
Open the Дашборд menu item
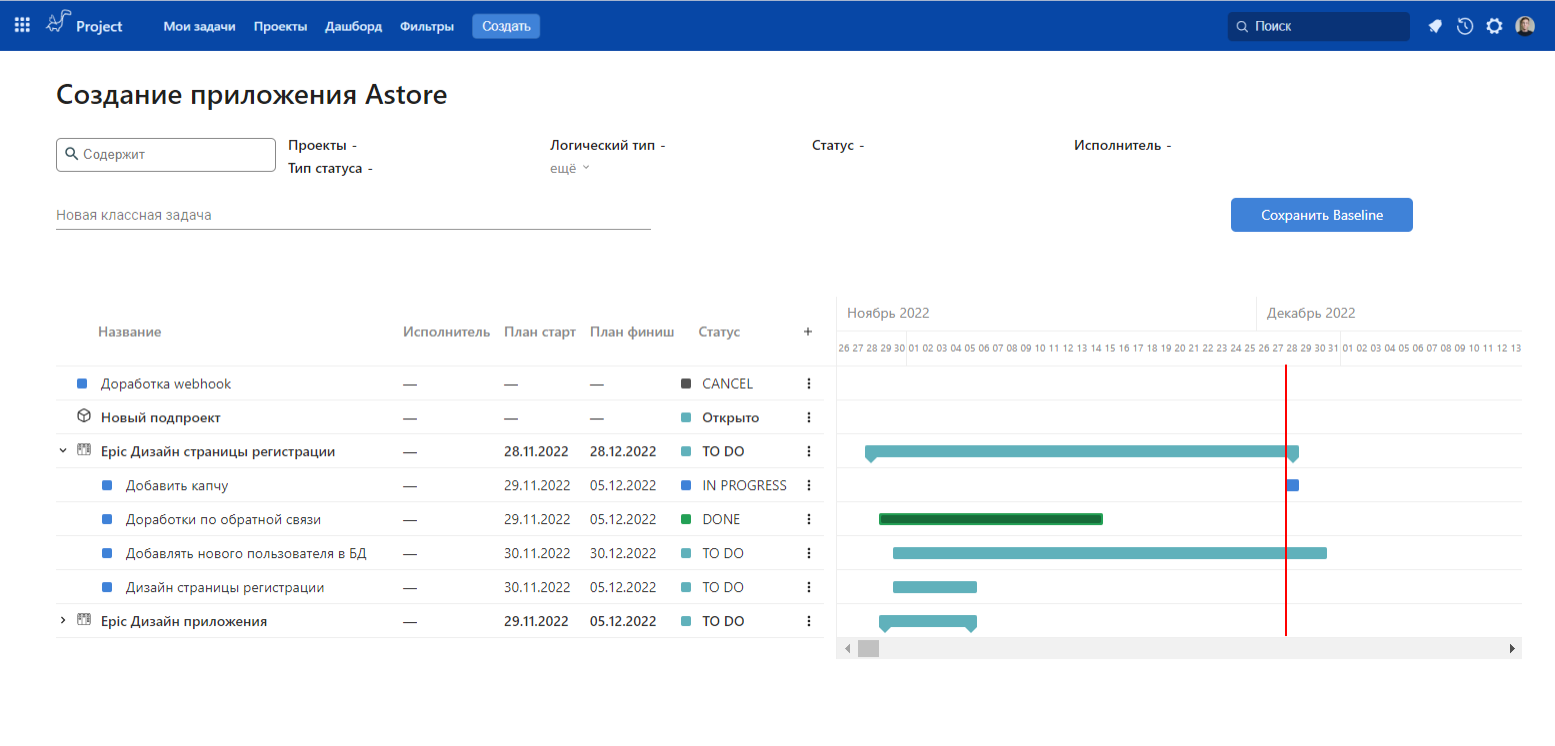pos(353,27)
